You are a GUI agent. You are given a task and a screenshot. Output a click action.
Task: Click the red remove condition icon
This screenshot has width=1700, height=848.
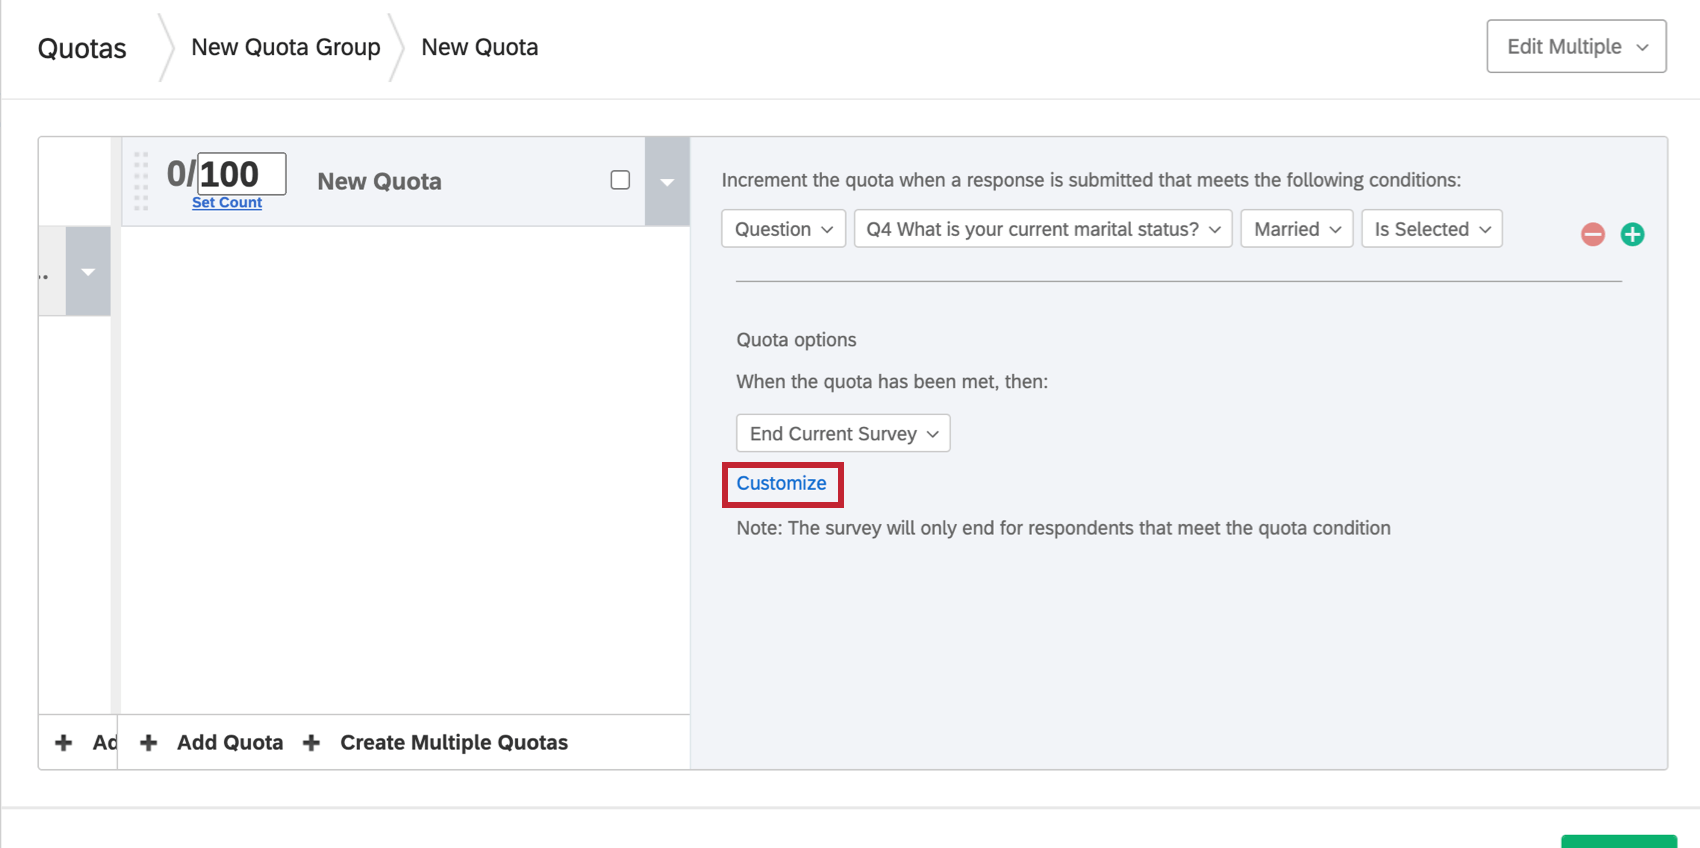pos(1592,234)
